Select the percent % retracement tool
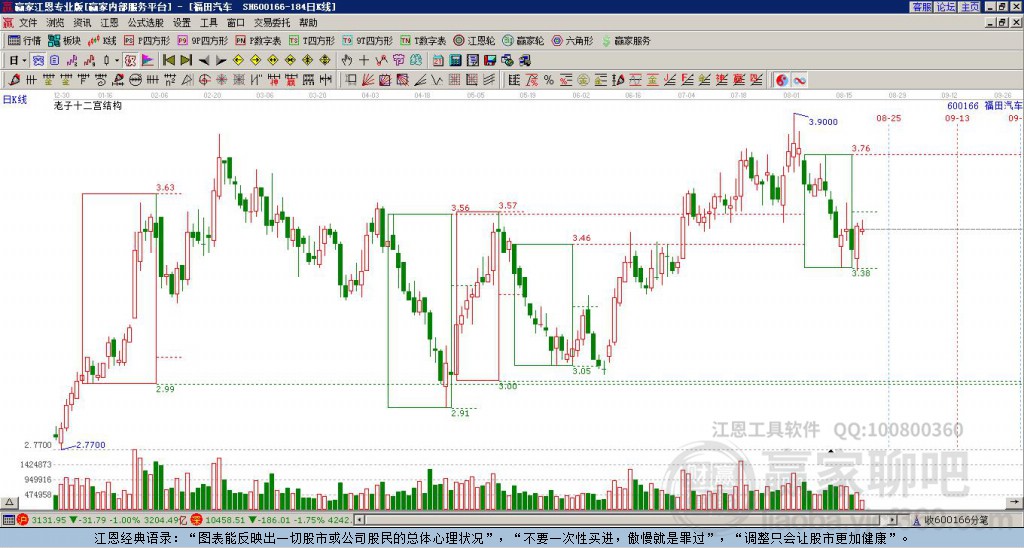1024x548 pixels. [x=549, y=80]
